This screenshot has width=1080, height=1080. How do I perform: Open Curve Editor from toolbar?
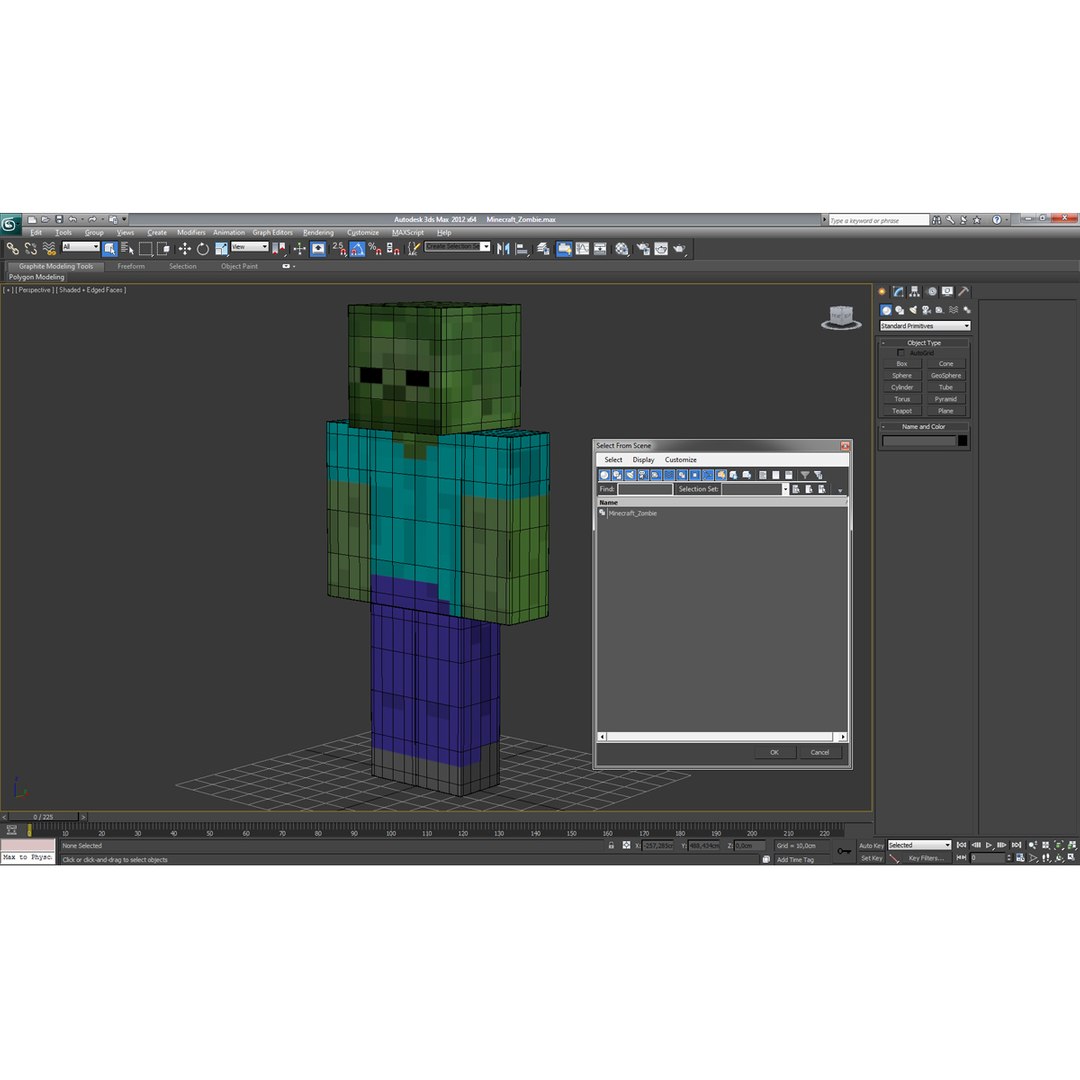click(582, 249)
